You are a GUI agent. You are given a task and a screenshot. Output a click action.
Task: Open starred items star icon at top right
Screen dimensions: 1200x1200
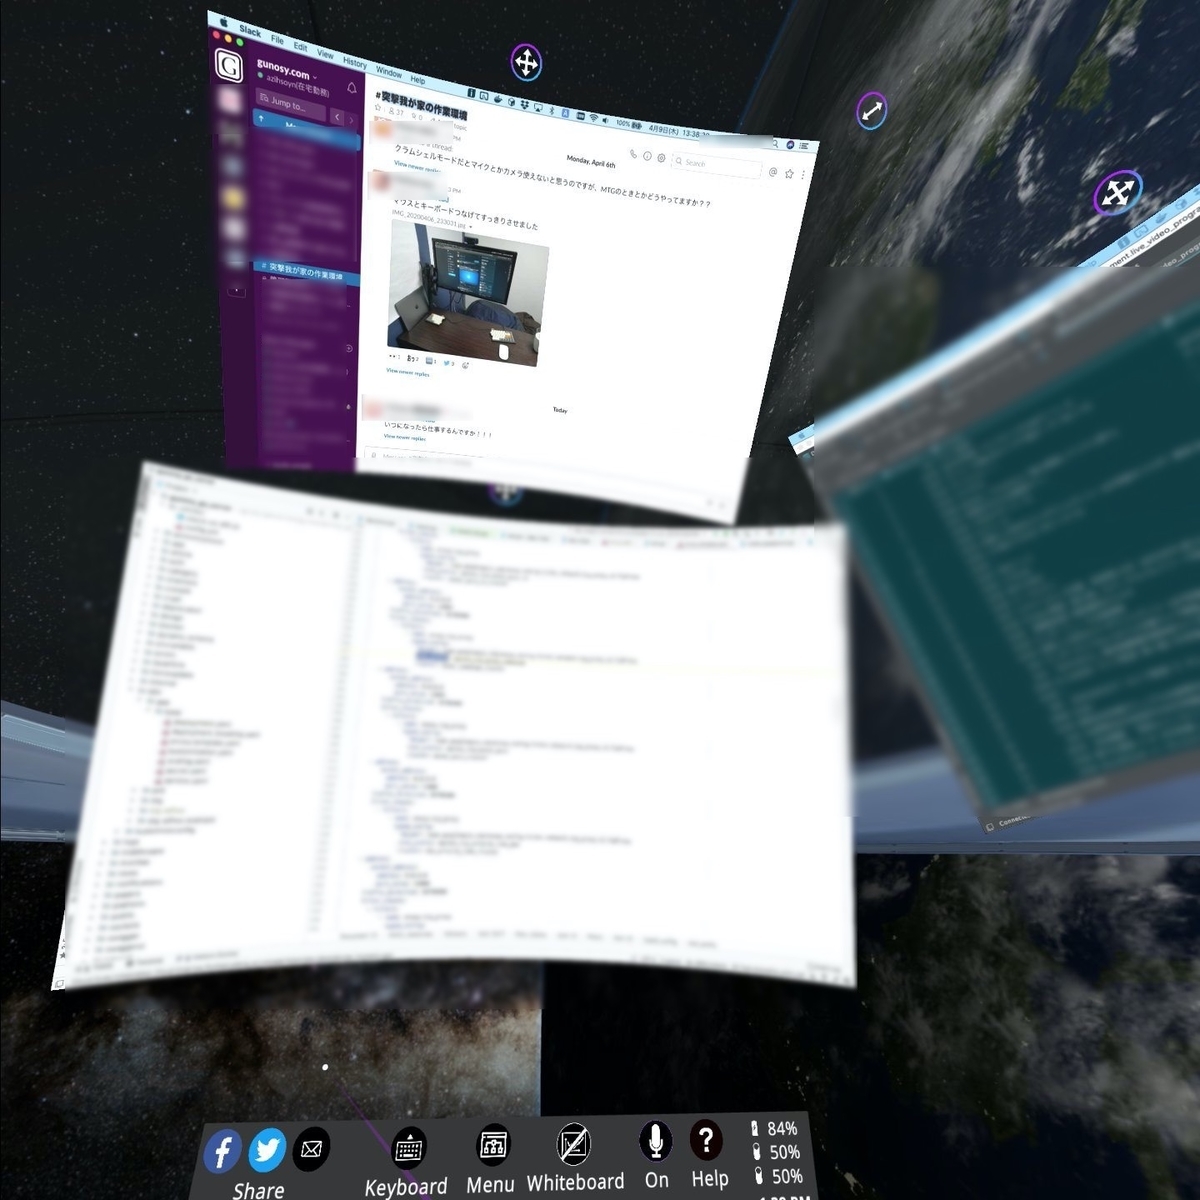pos(789,174)
